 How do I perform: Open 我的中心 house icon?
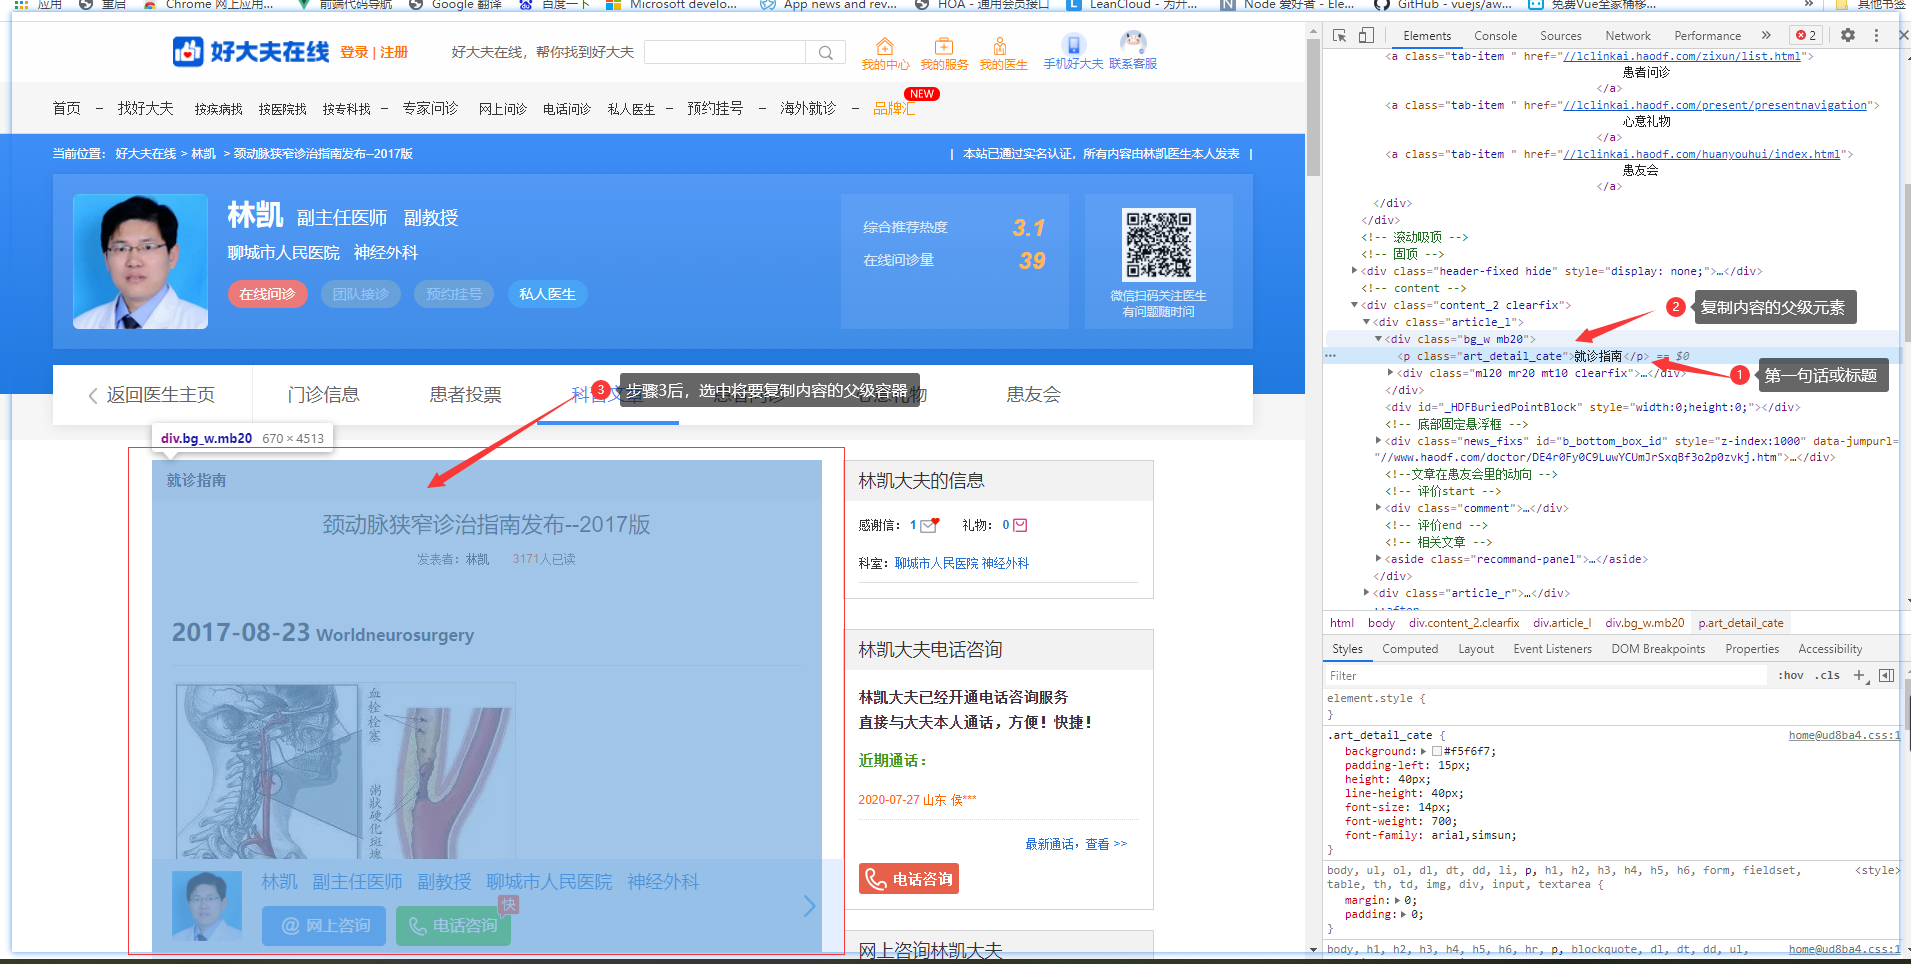pos(884,47)
